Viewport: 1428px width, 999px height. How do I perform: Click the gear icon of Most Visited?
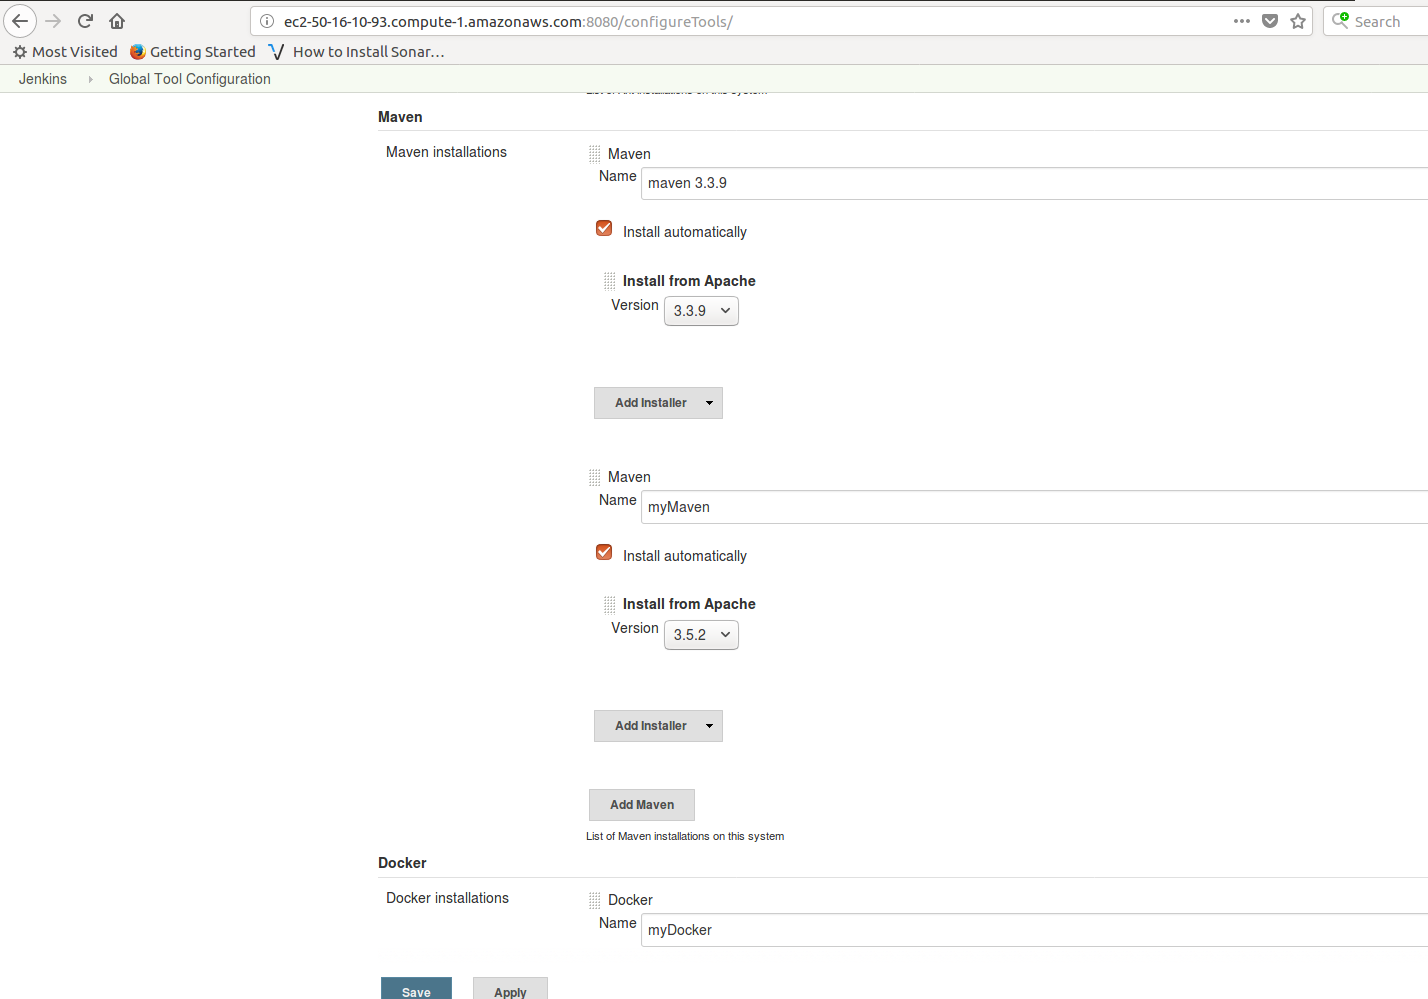[x=20, y=52]
